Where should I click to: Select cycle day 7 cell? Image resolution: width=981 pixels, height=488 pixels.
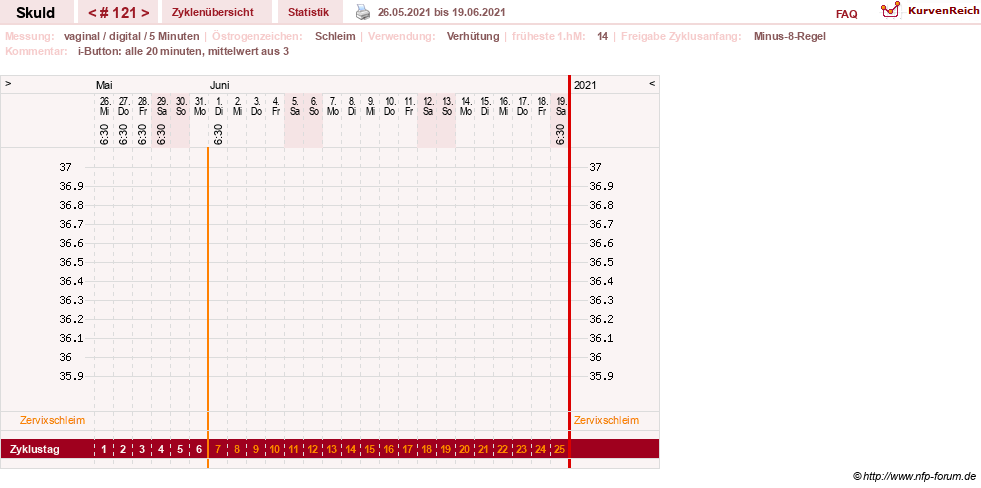[218, 449]
